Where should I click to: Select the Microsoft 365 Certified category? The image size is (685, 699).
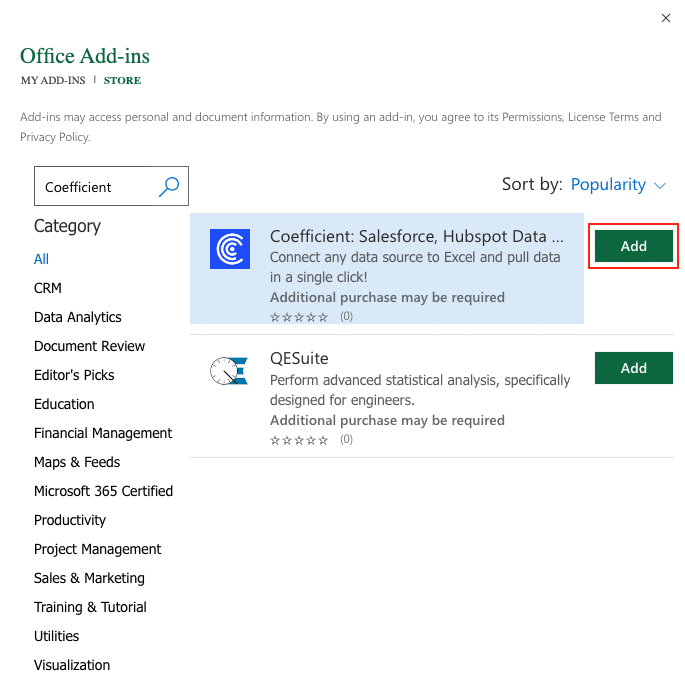103,491
